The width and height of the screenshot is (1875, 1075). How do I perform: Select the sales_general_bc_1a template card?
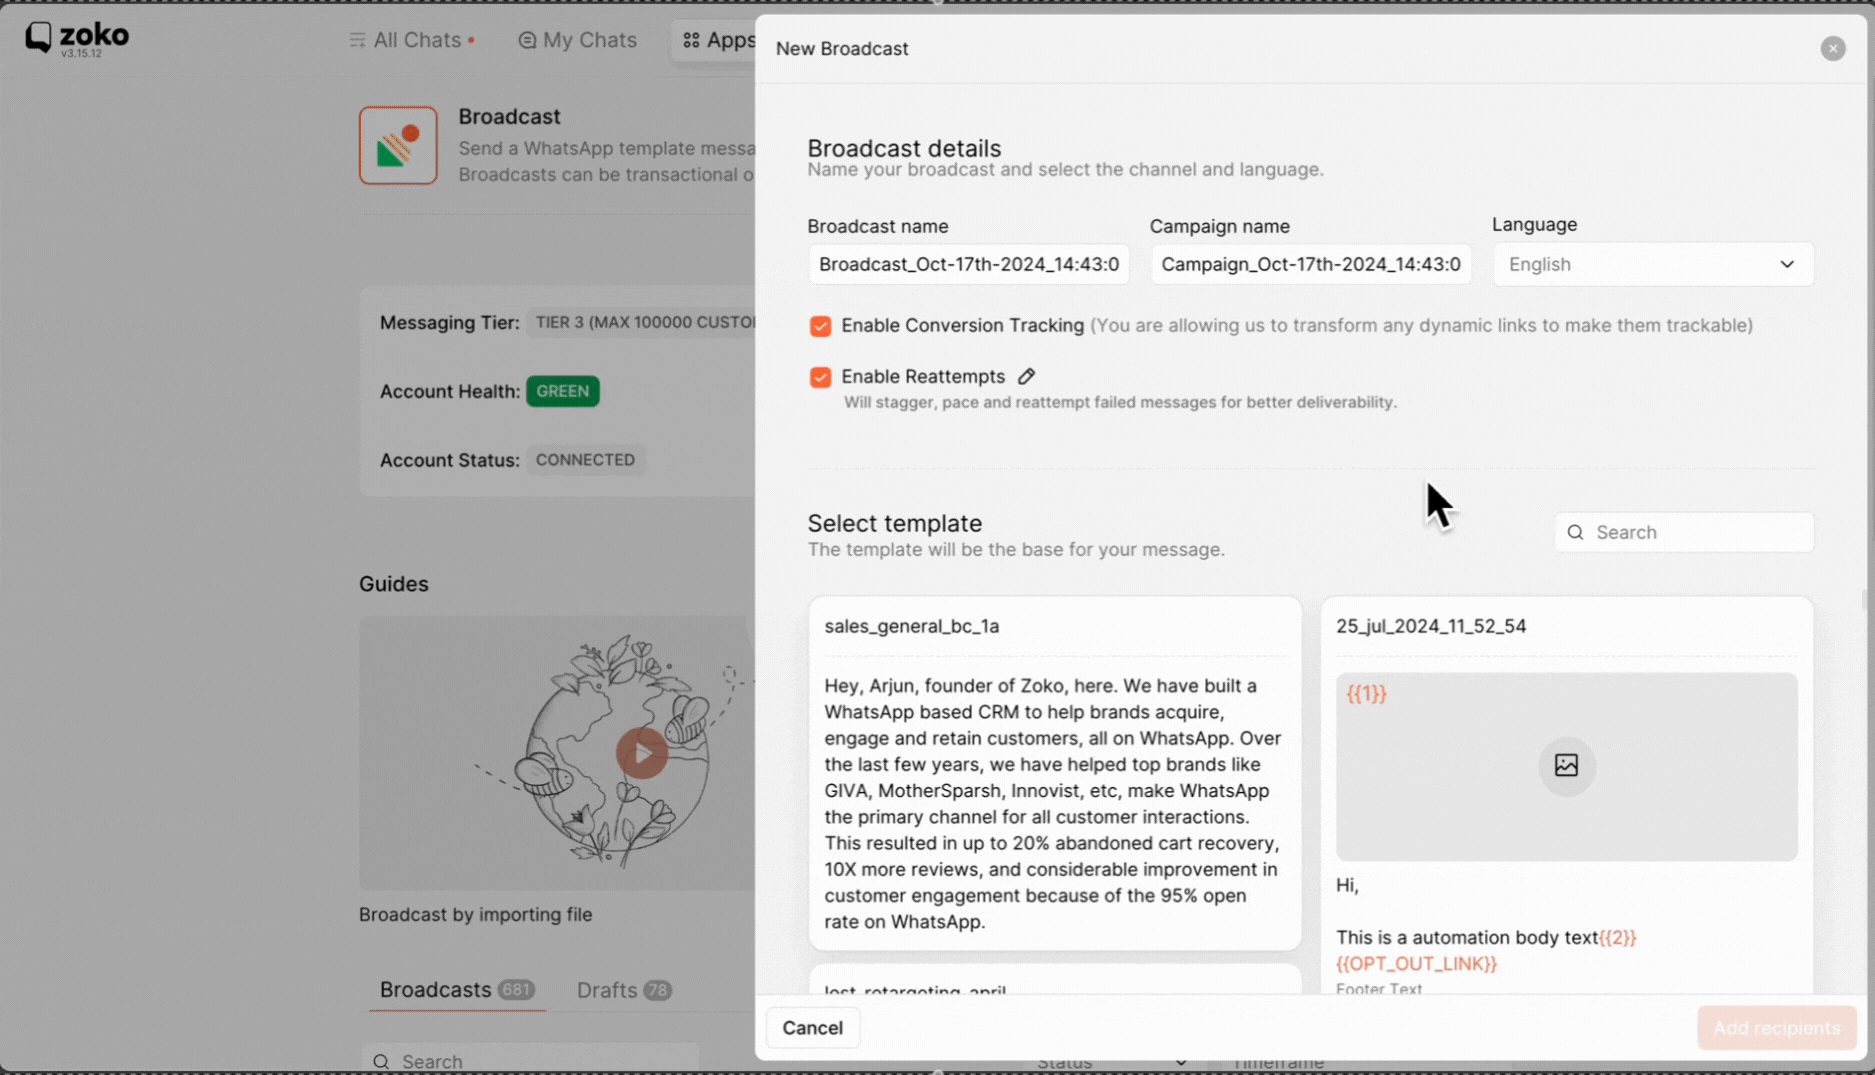coord(1055,773)
